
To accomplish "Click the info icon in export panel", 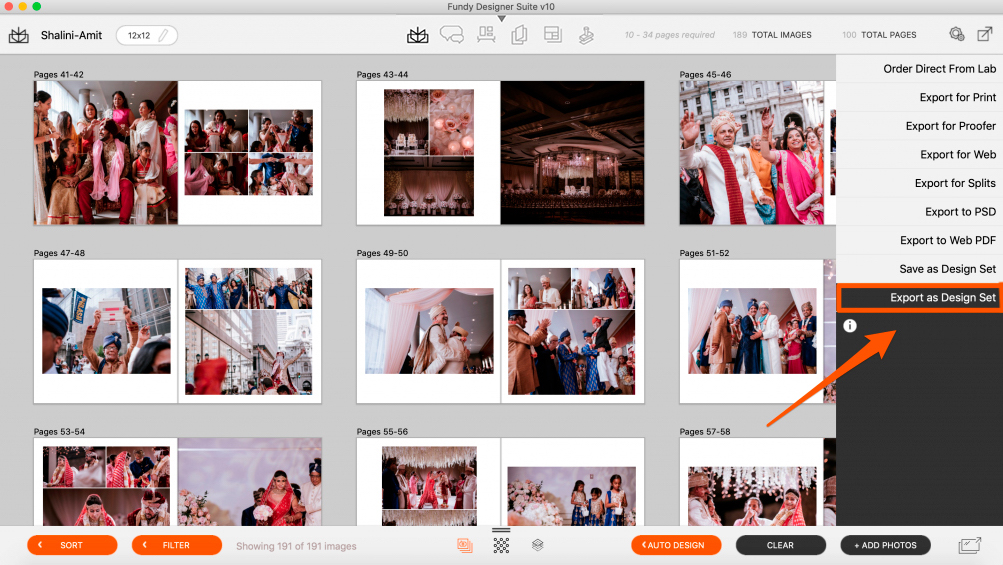I will (850, 326).
